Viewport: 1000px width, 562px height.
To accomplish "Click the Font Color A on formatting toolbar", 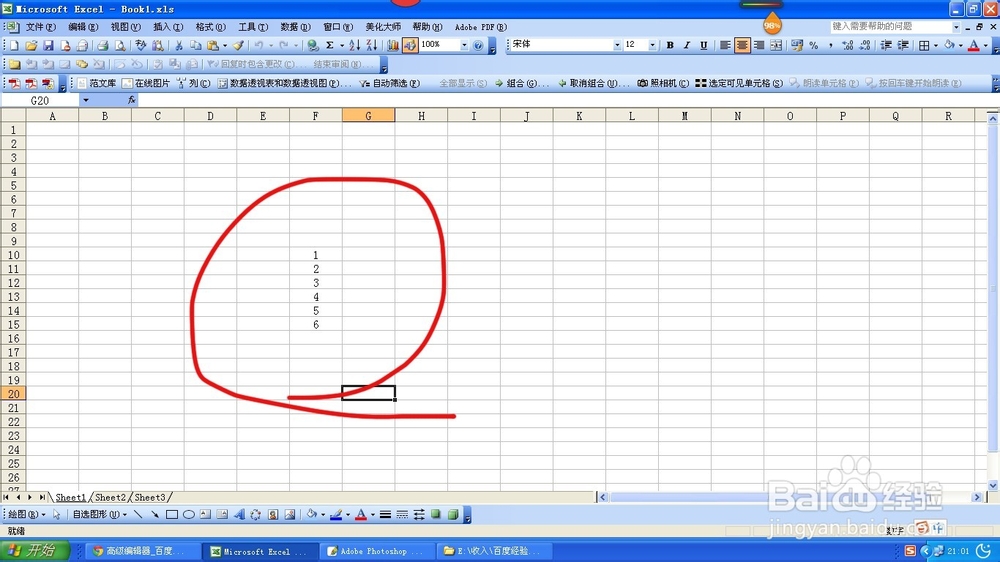I will tap(974, 45).
